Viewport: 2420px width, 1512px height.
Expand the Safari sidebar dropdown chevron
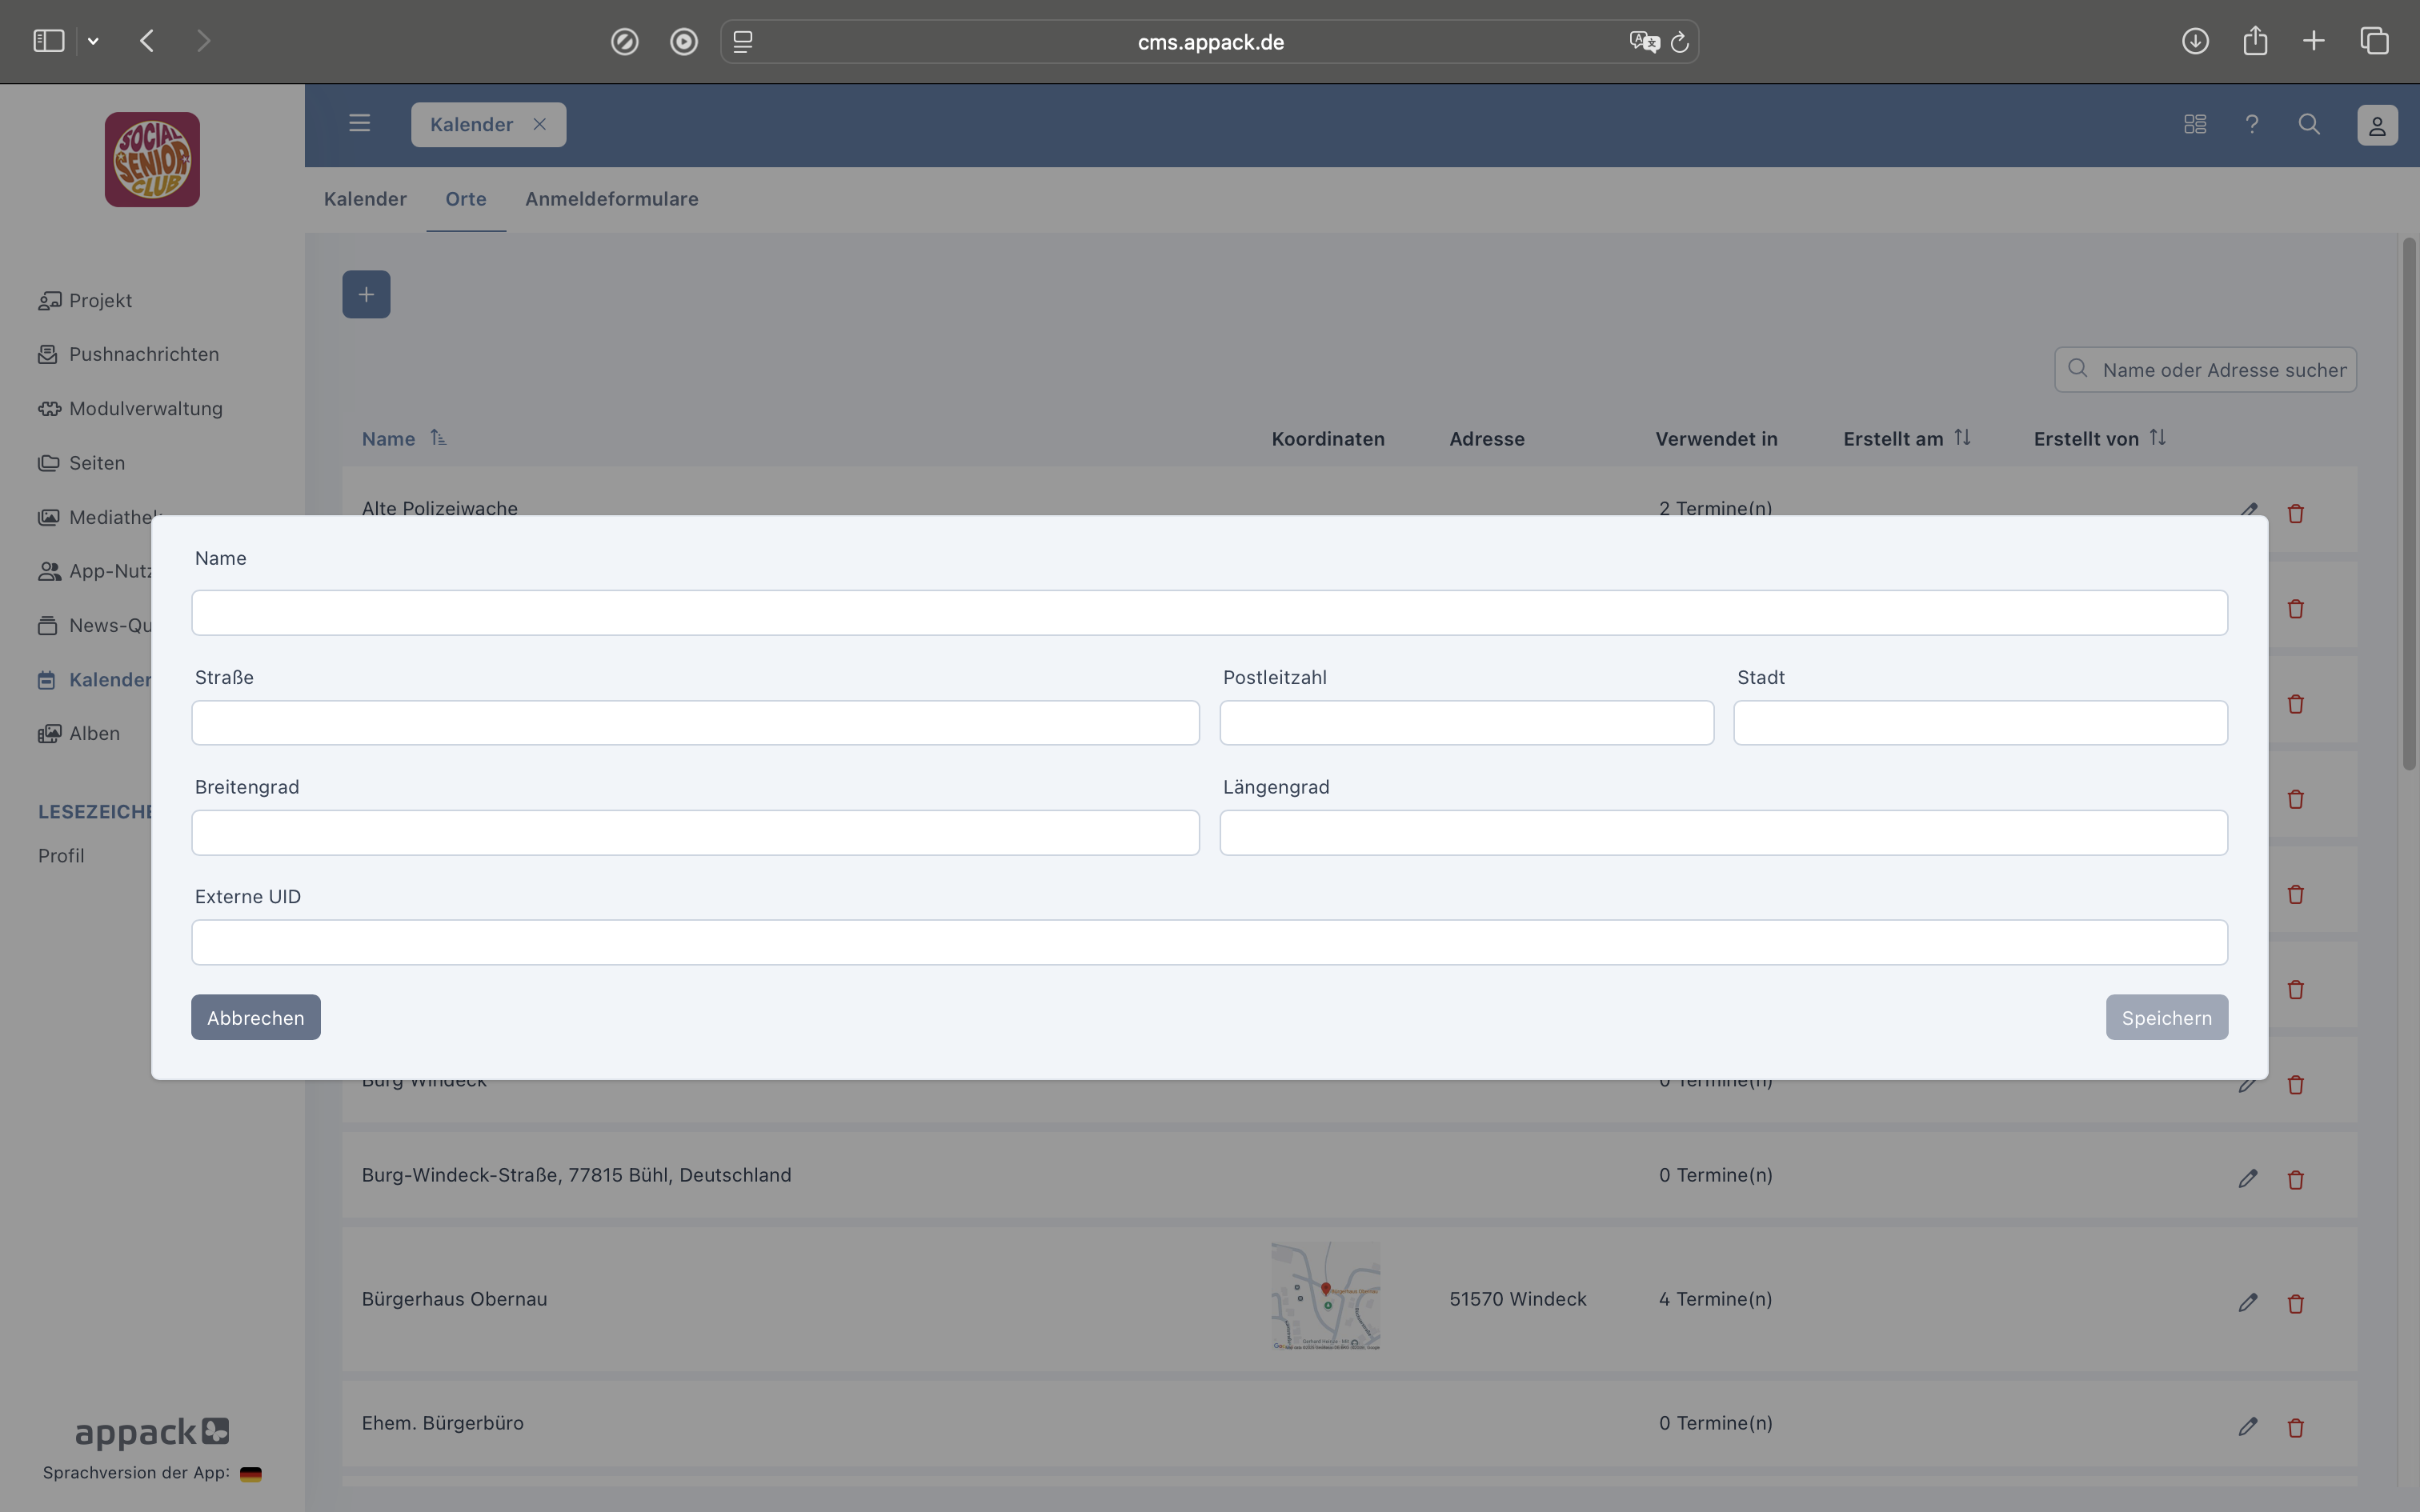[93, 41]
